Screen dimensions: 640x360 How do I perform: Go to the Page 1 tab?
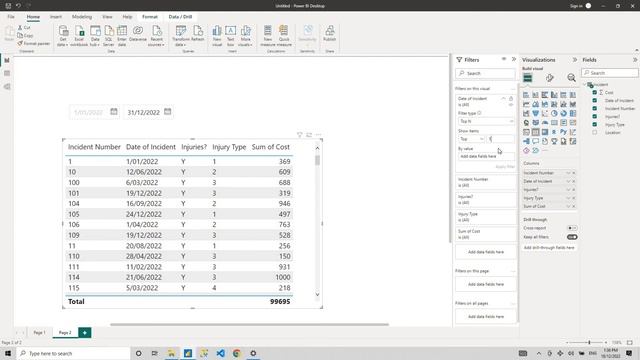(x=39, y=333)
